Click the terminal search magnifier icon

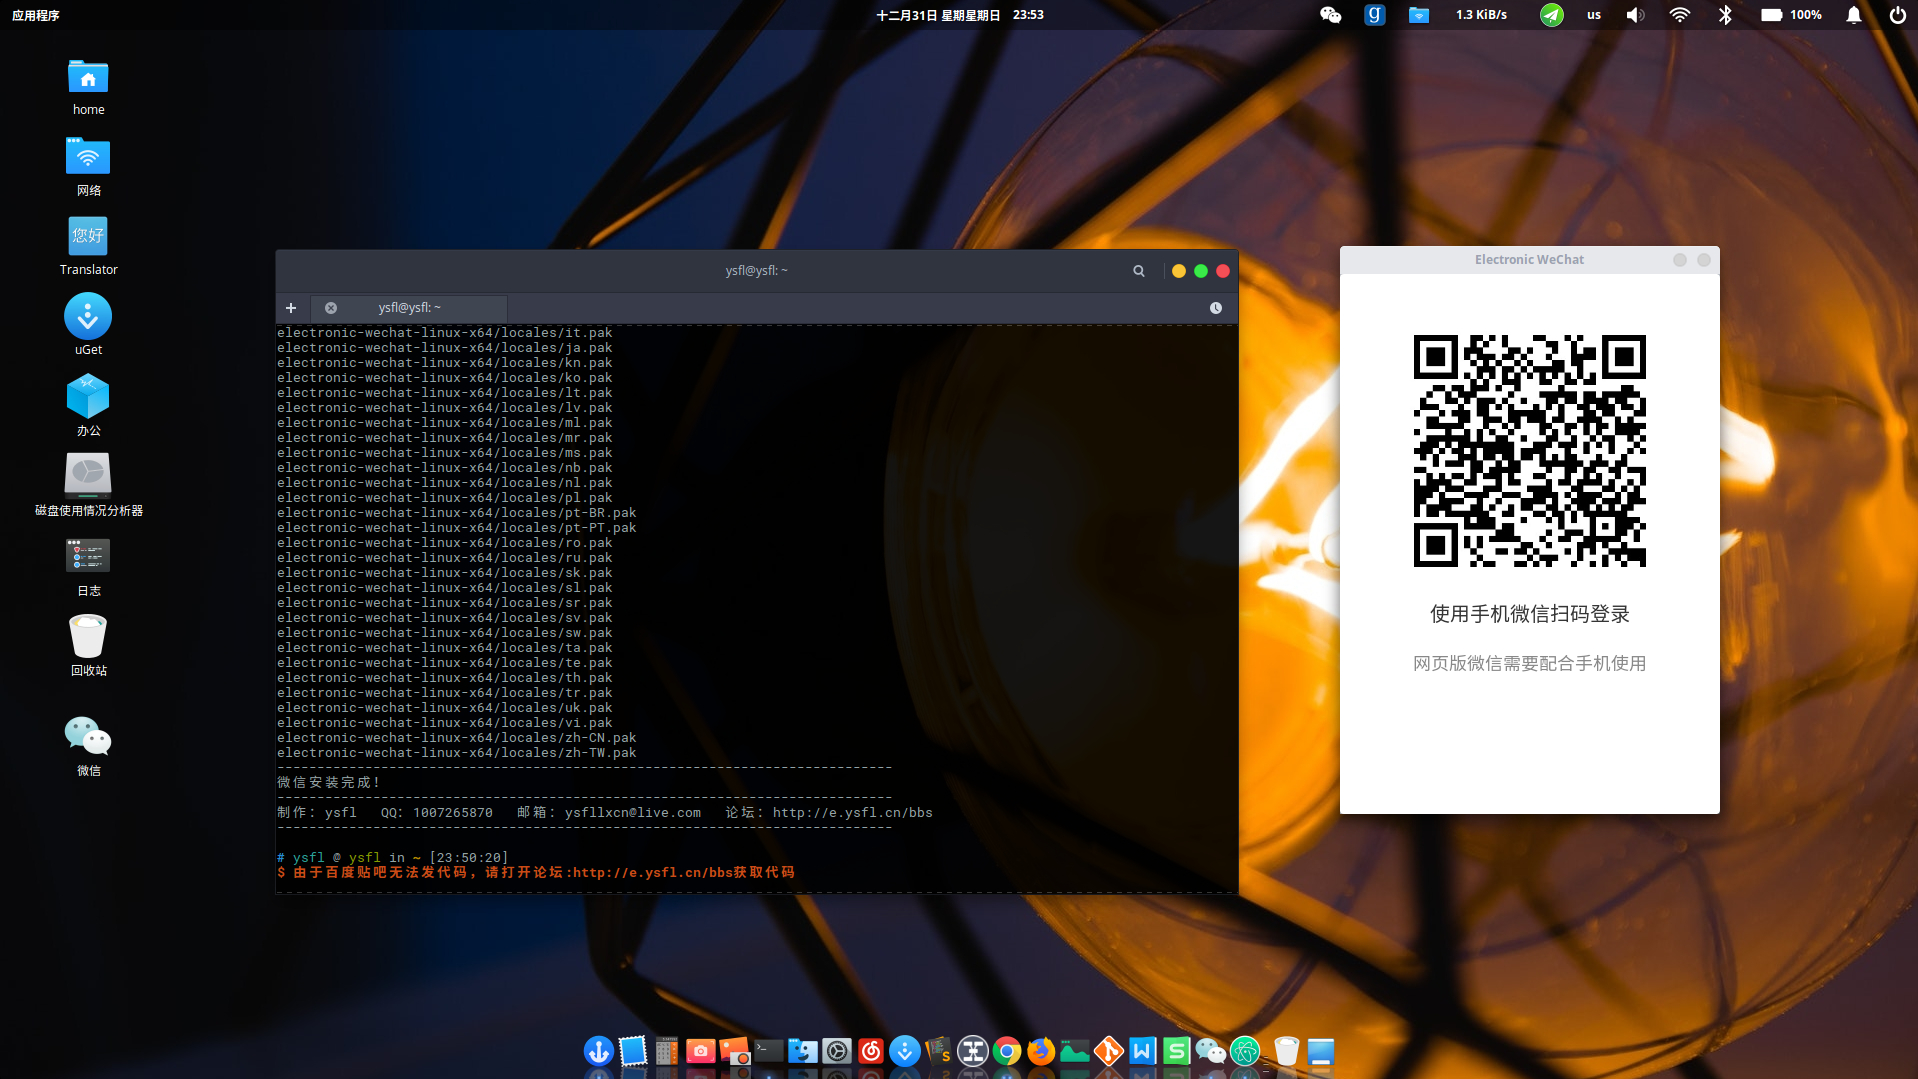tap(1138, 271)
